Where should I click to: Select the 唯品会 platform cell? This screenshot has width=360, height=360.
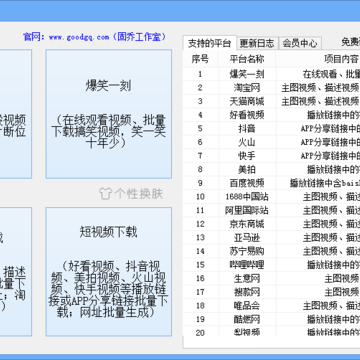tap(247, 306)
